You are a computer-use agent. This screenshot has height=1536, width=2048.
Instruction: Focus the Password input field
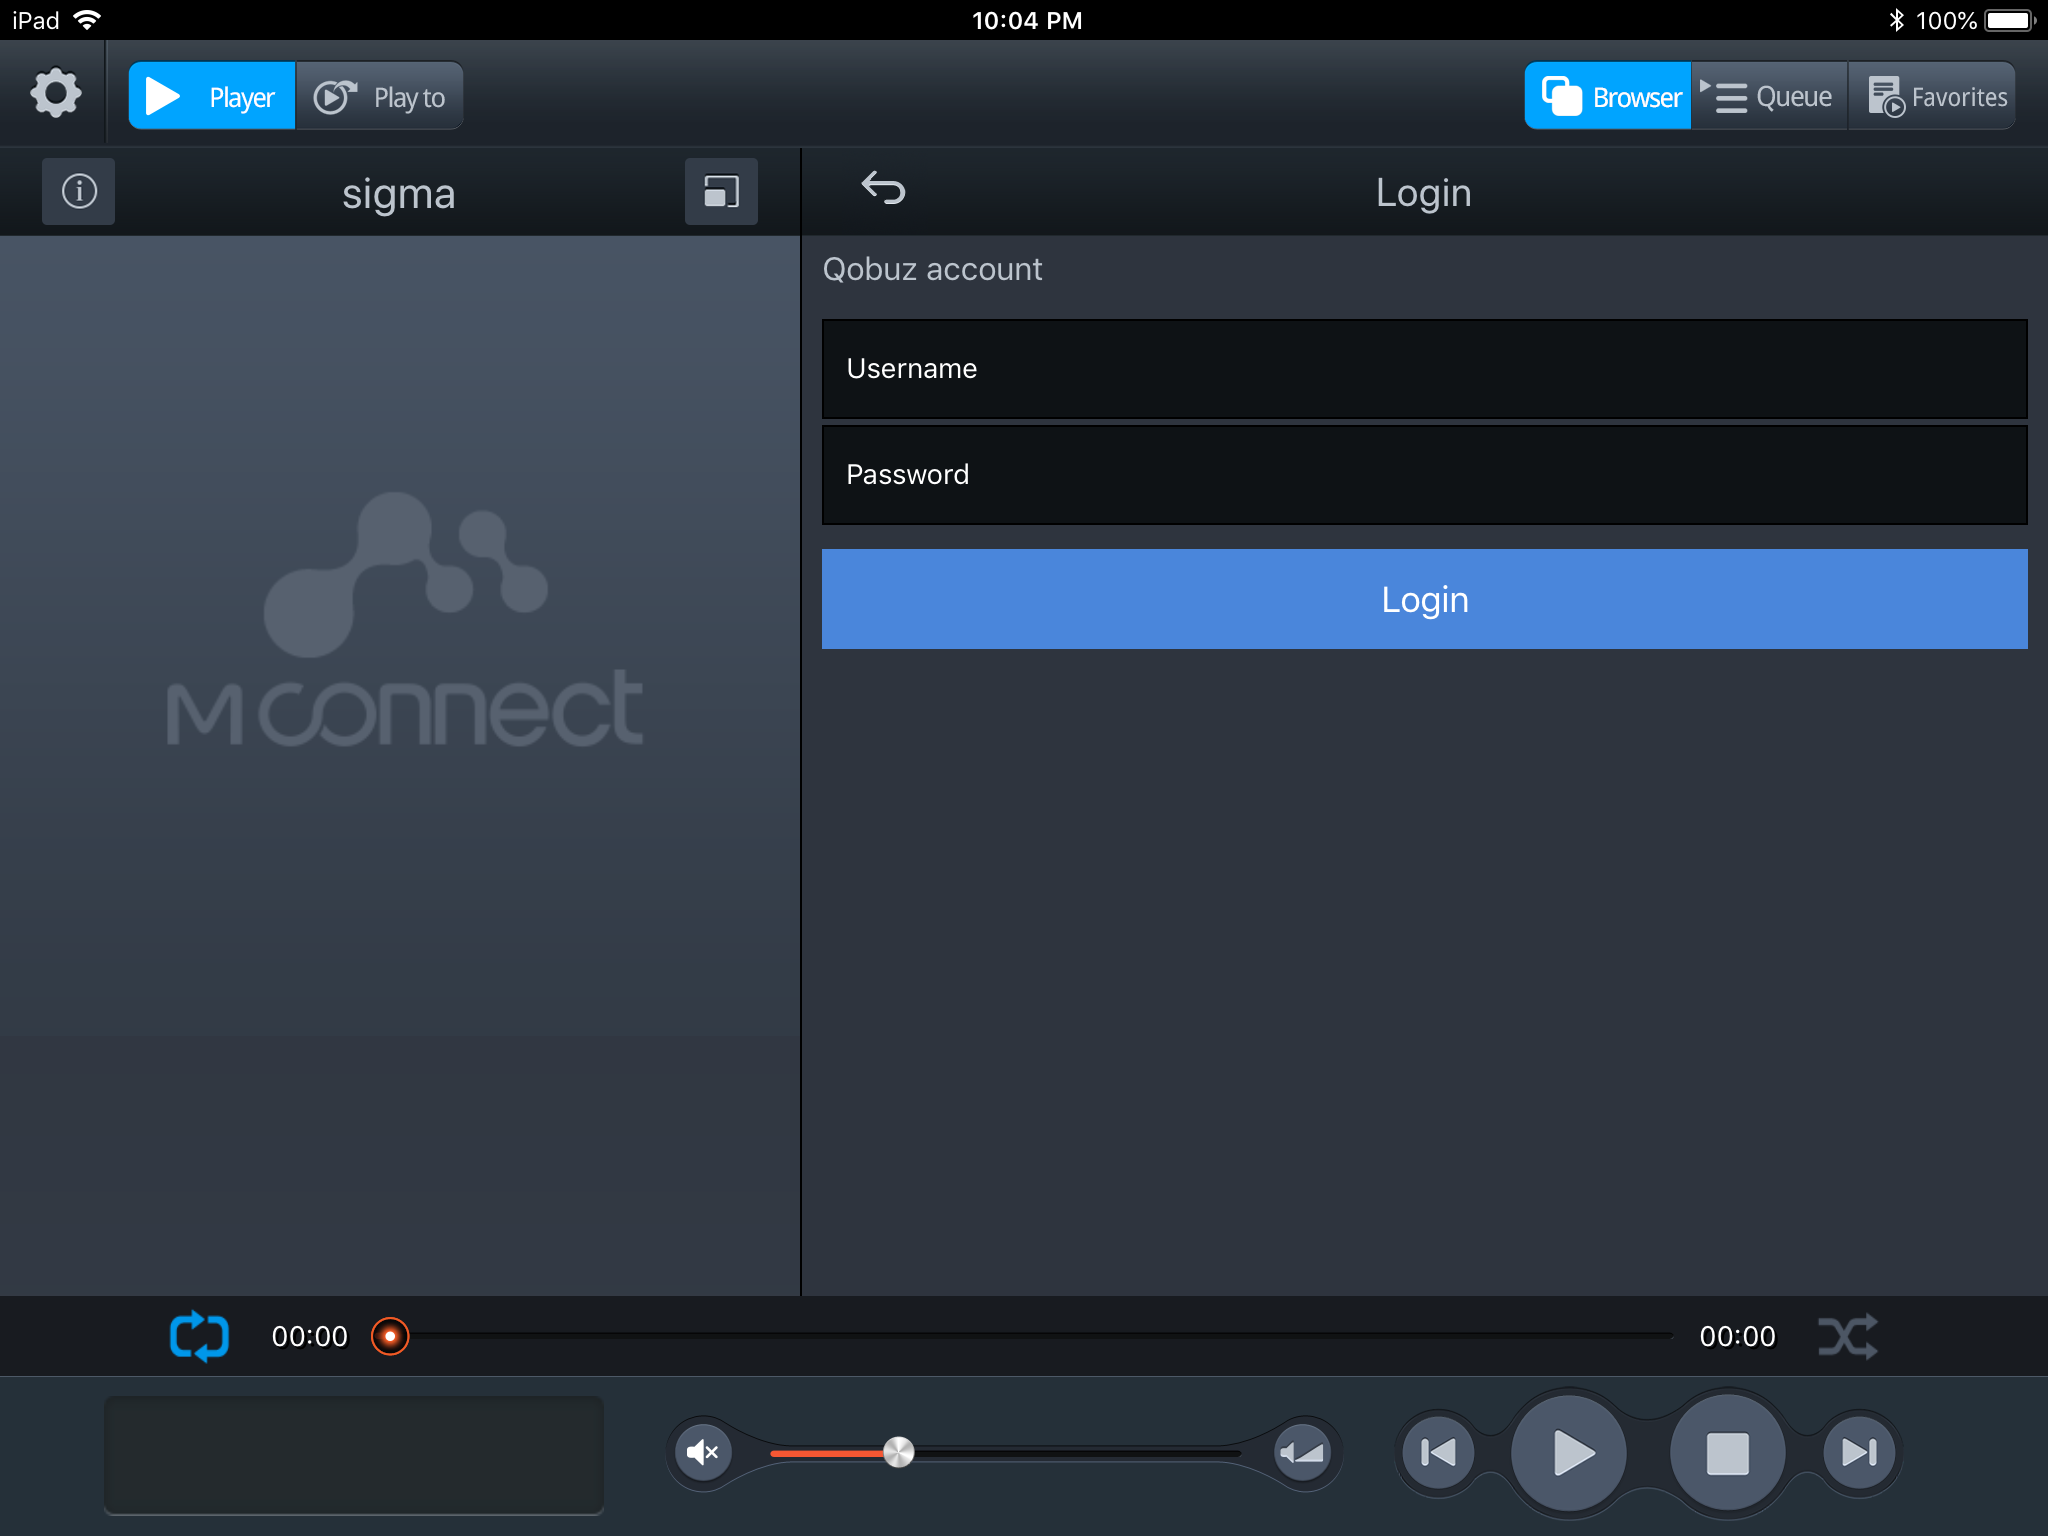[x=1424, y=475]
